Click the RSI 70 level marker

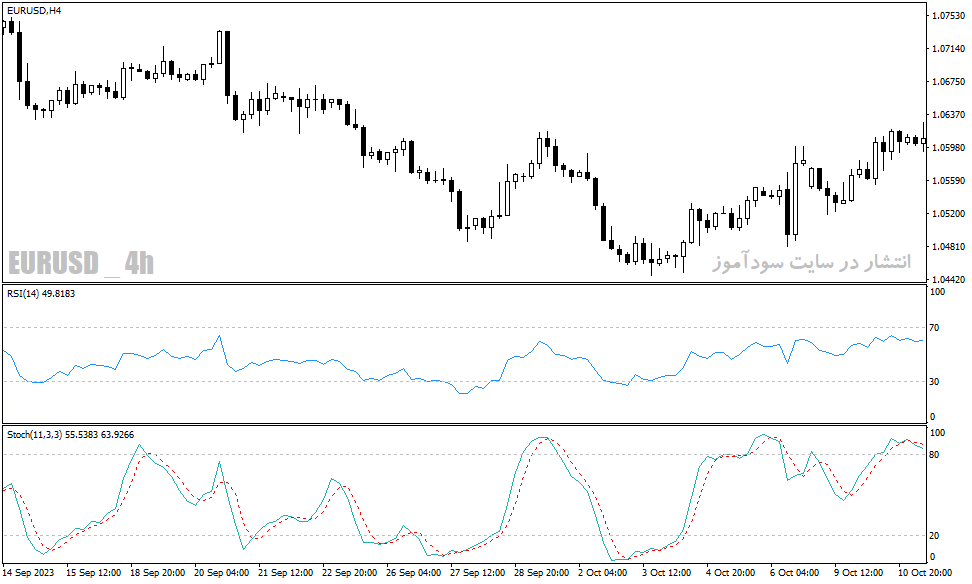click(935, 327)
